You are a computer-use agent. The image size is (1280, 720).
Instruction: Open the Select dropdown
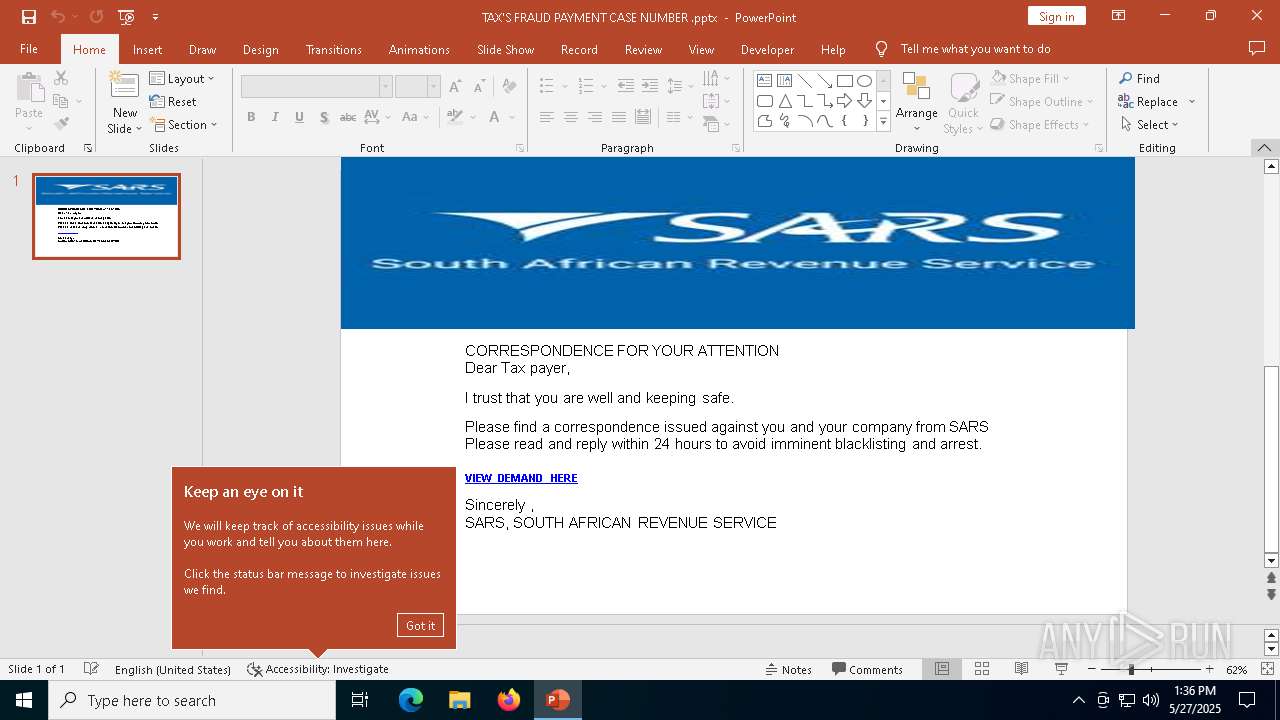pyautogui.click(x=1149, y=124)
